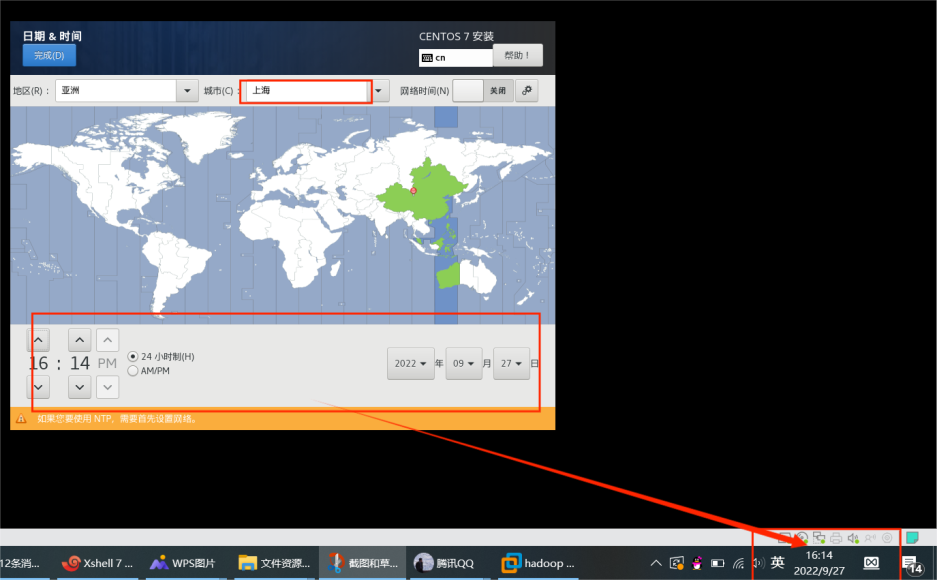Image resolution: width=937 pixels, height=580 pixels.
Task: Click the VMware printer device status icon
Action: point(836,538)
